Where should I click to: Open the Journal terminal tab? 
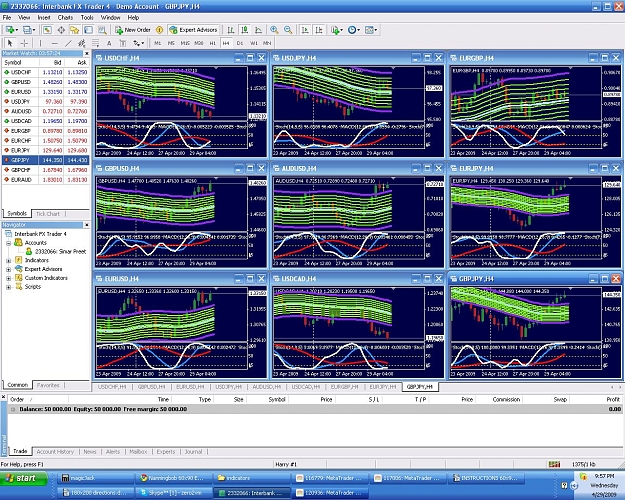(193, 452)
